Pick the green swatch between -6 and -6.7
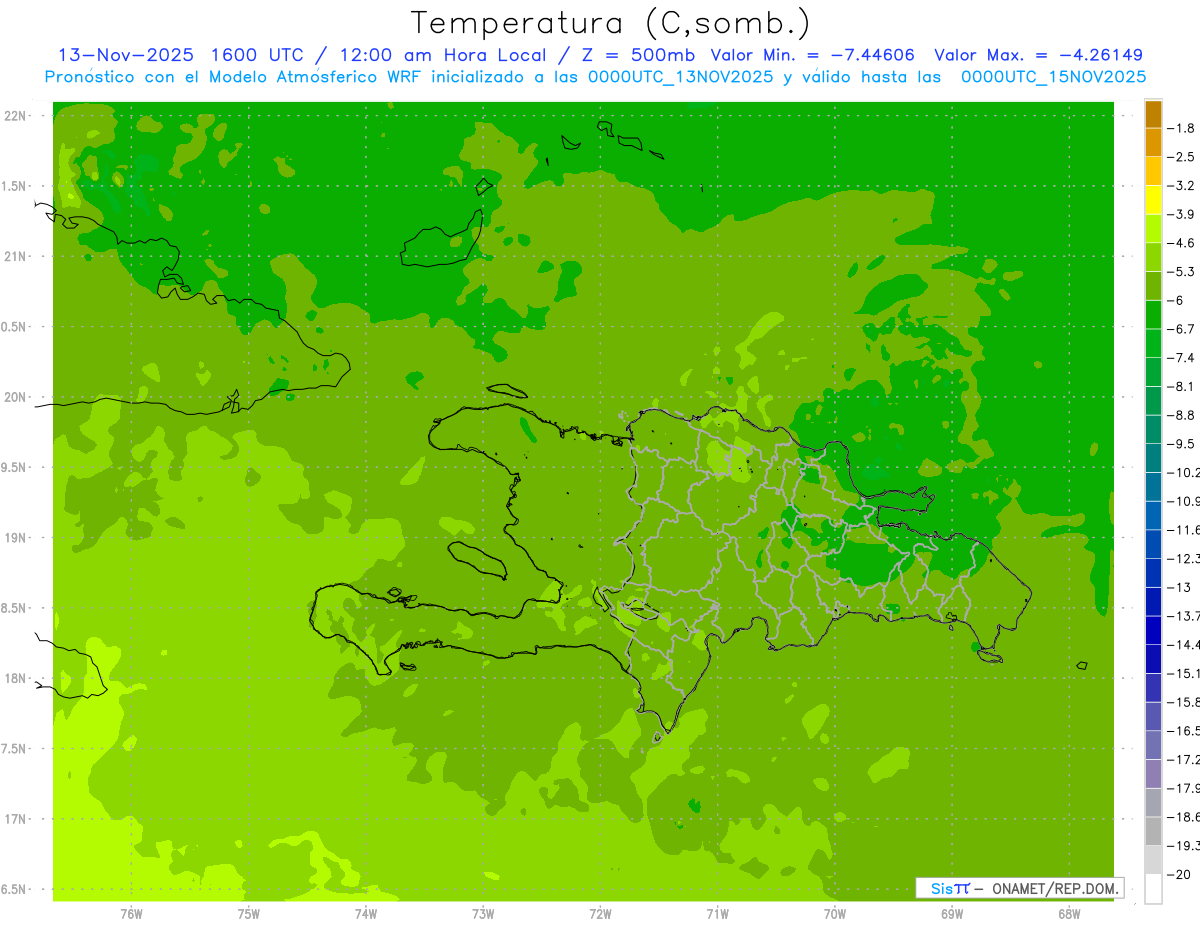 point(1153,315)
